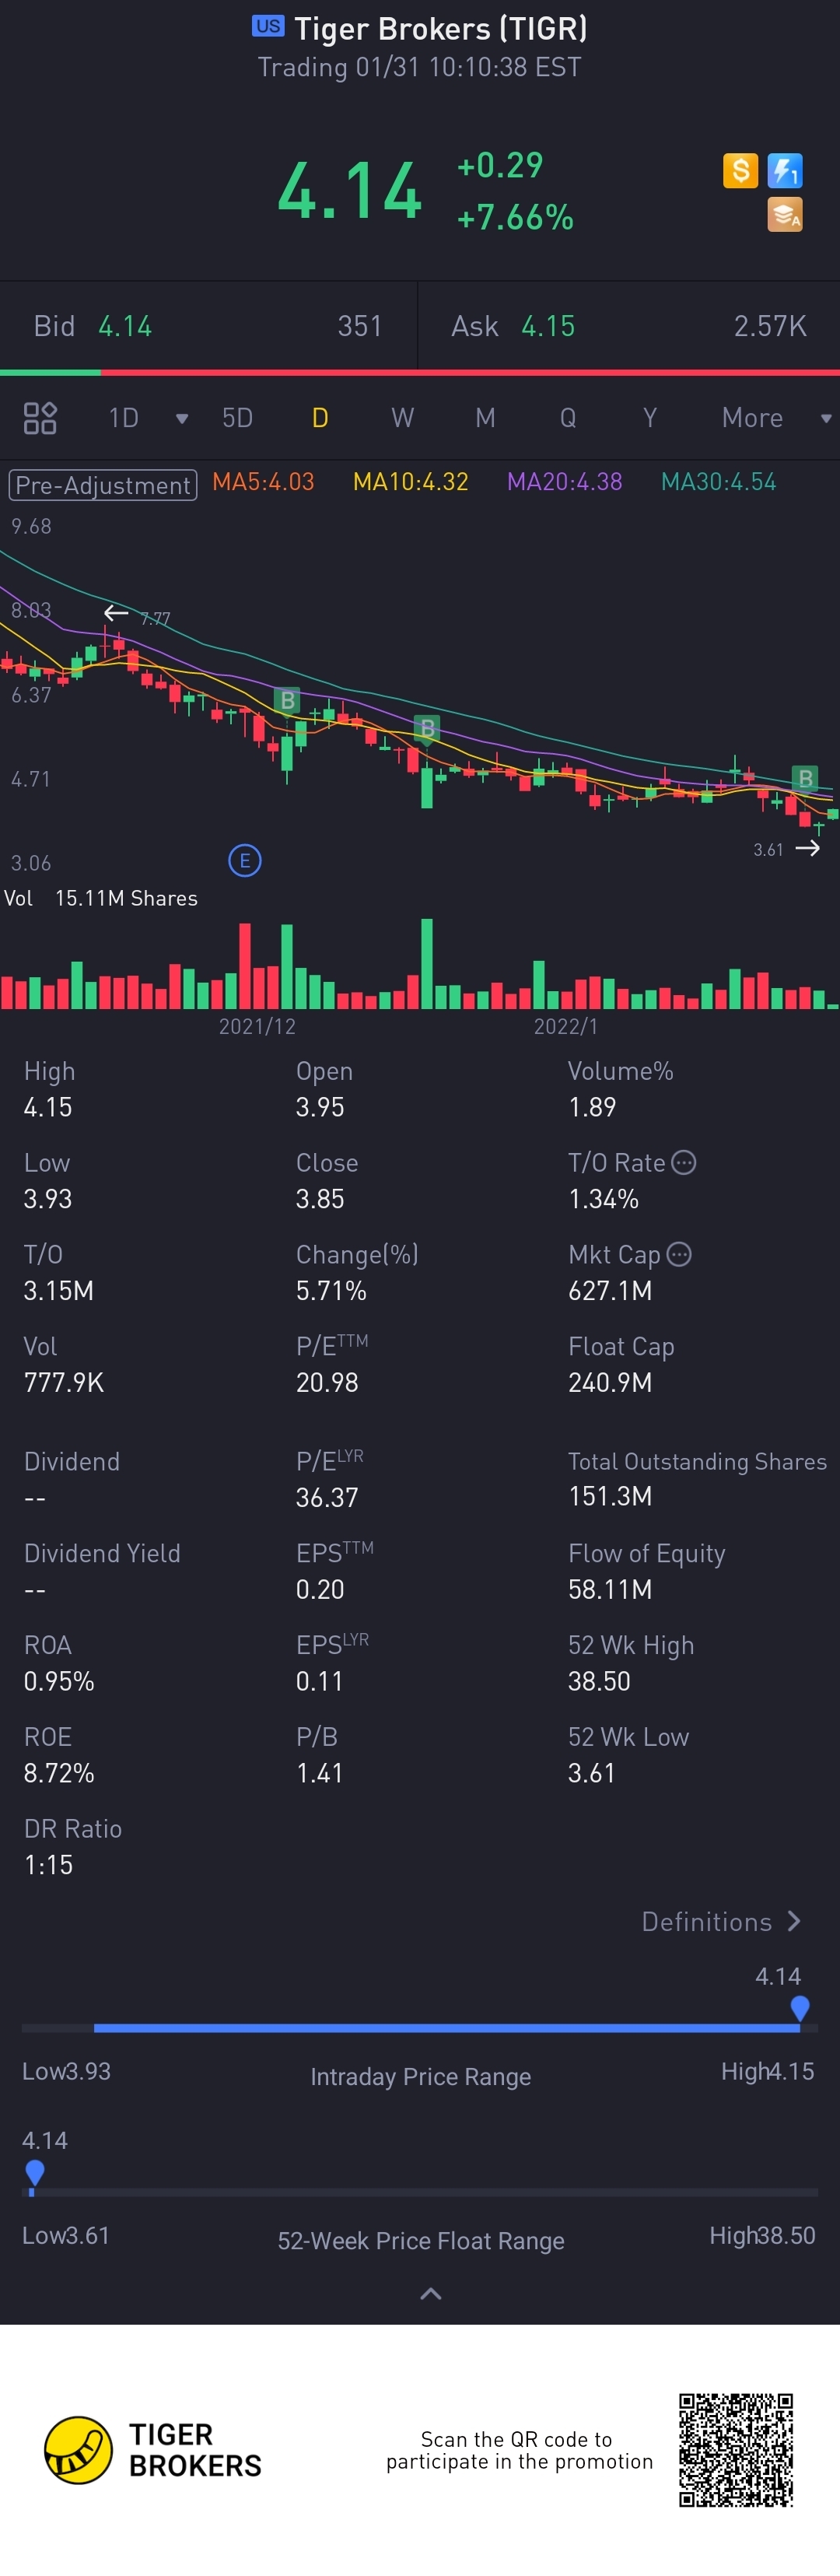
Task: Tap the Tiger Brokers logo
Action: (x=78, y=2450)
